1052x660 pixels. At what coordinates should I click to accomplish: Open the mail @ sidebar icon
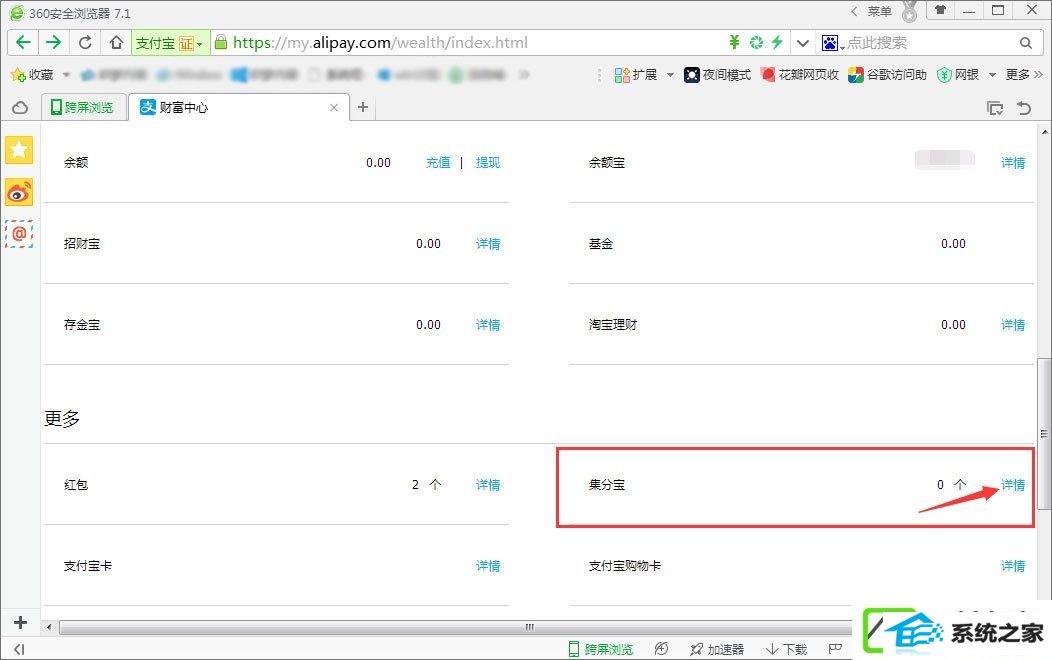click(x=19, y=234)
